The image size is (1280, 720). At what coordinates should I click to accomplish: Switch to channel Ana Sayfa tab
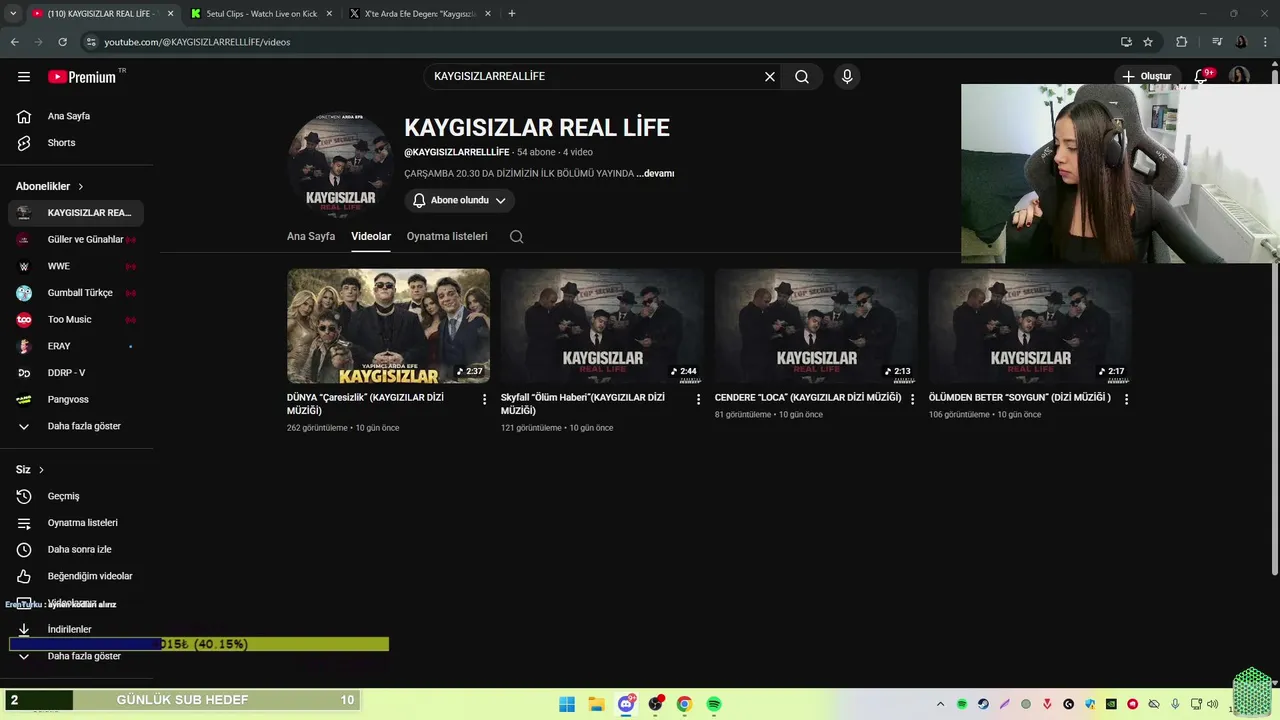[311, 237]
